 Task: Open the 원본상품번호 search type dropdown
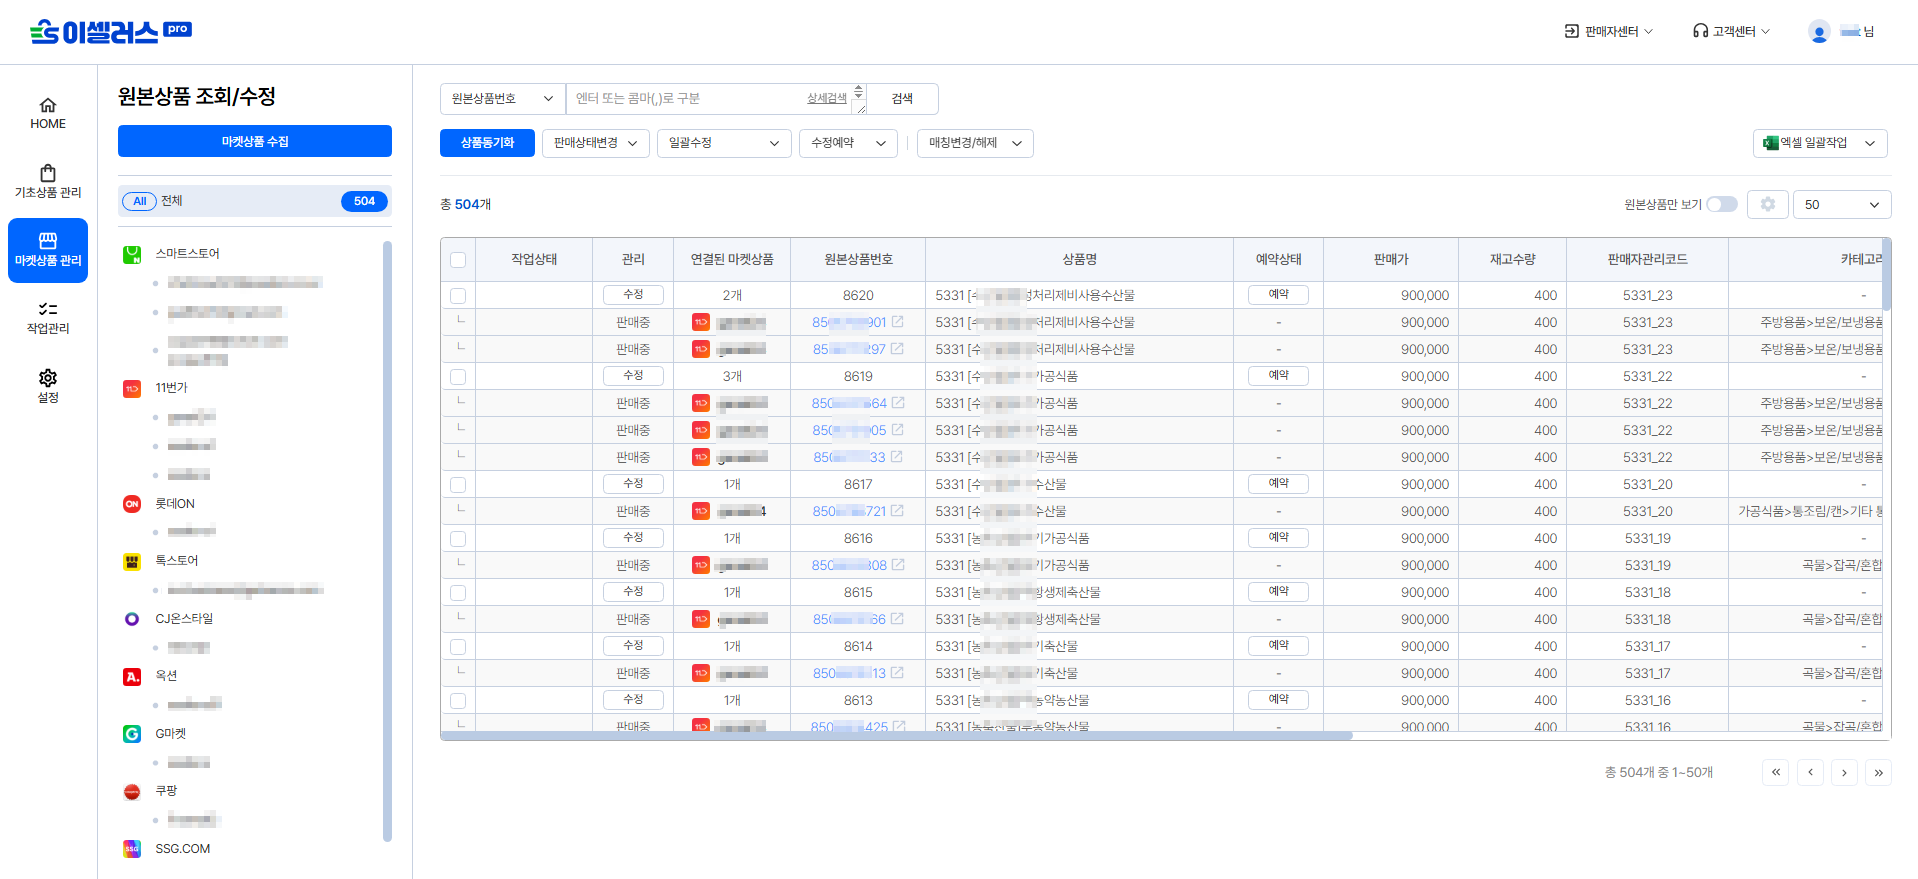(503, 99)
